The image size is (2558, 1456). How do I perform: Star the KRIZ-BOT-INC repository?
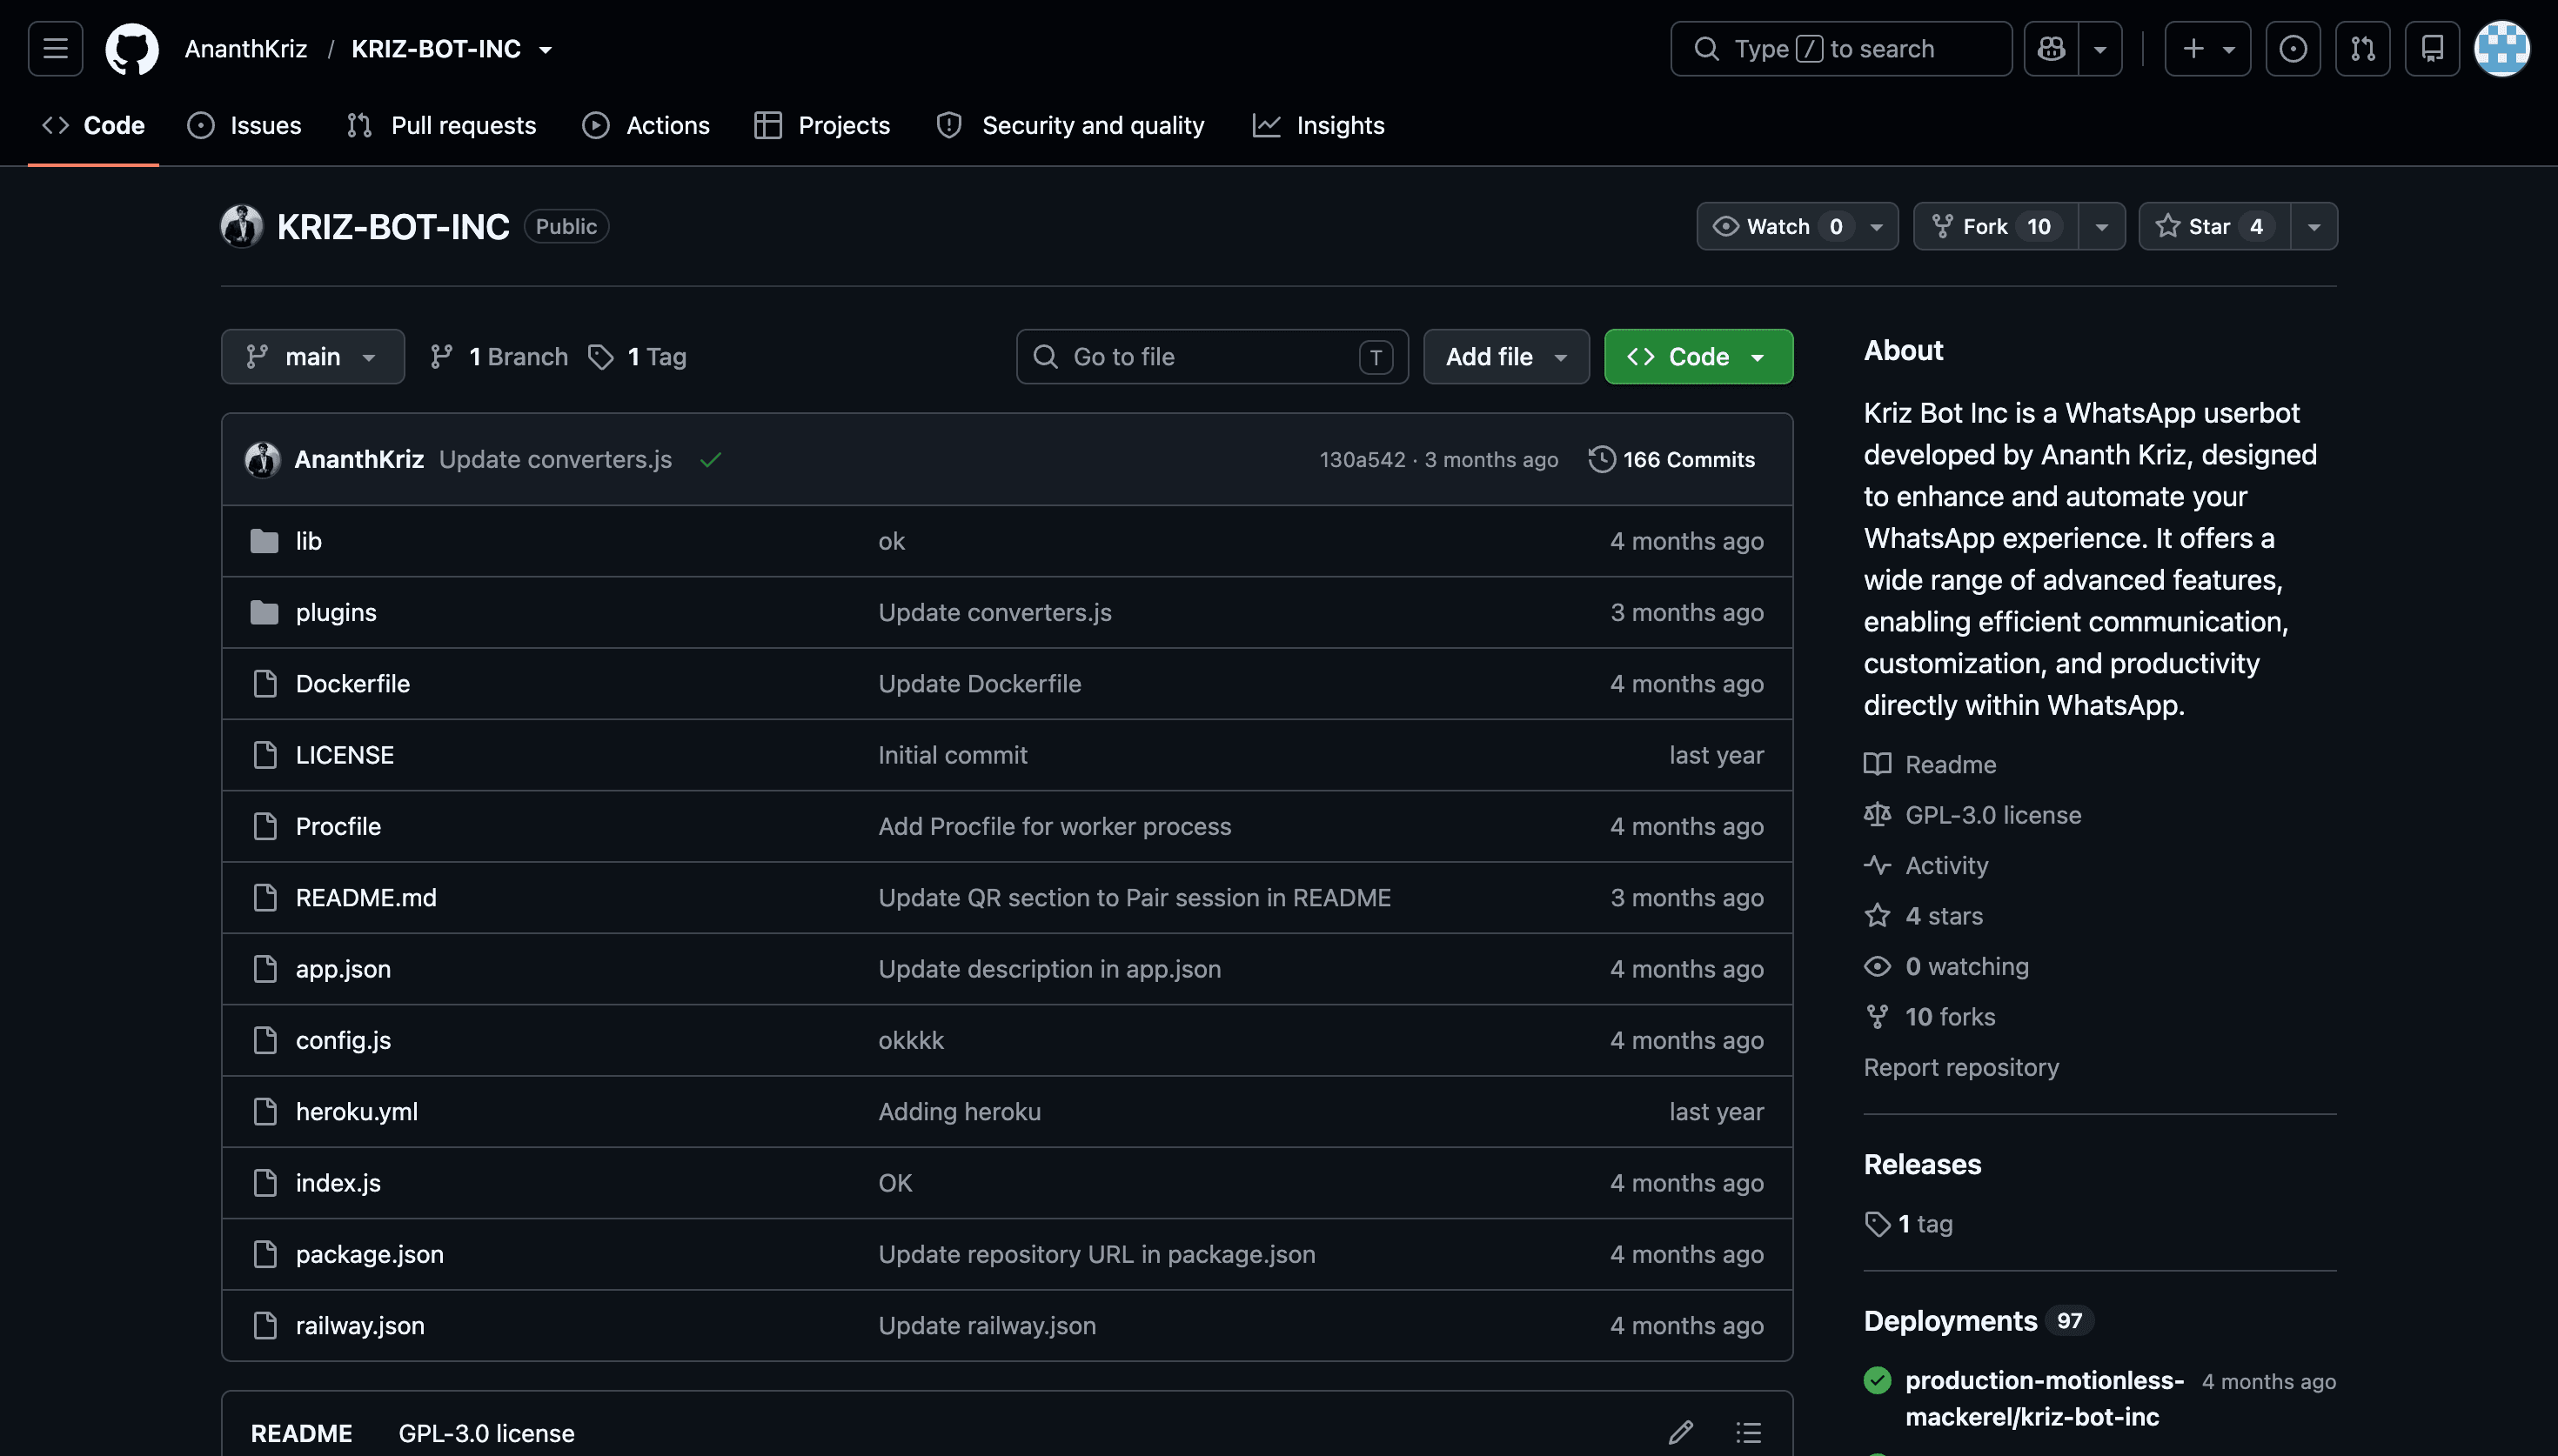pyautogui.click(x=2214, y=226)
